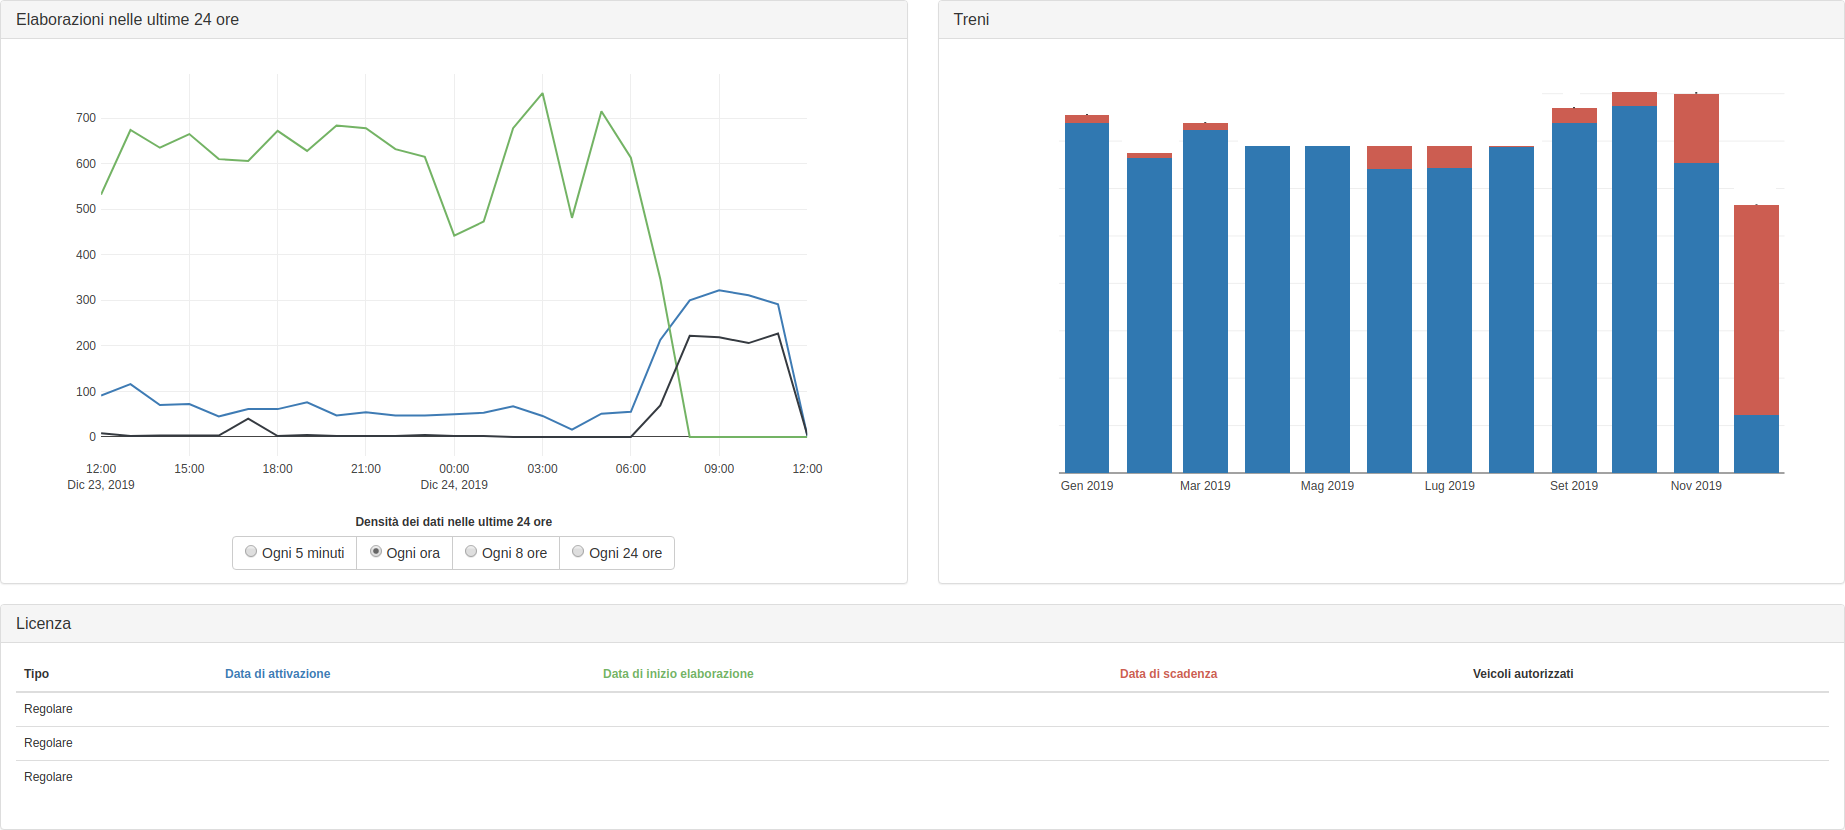Click the 'Data di scadenza' column header
This screenshot has height=830, width=1845.
pyautogui.click(x=1168, y=674)
